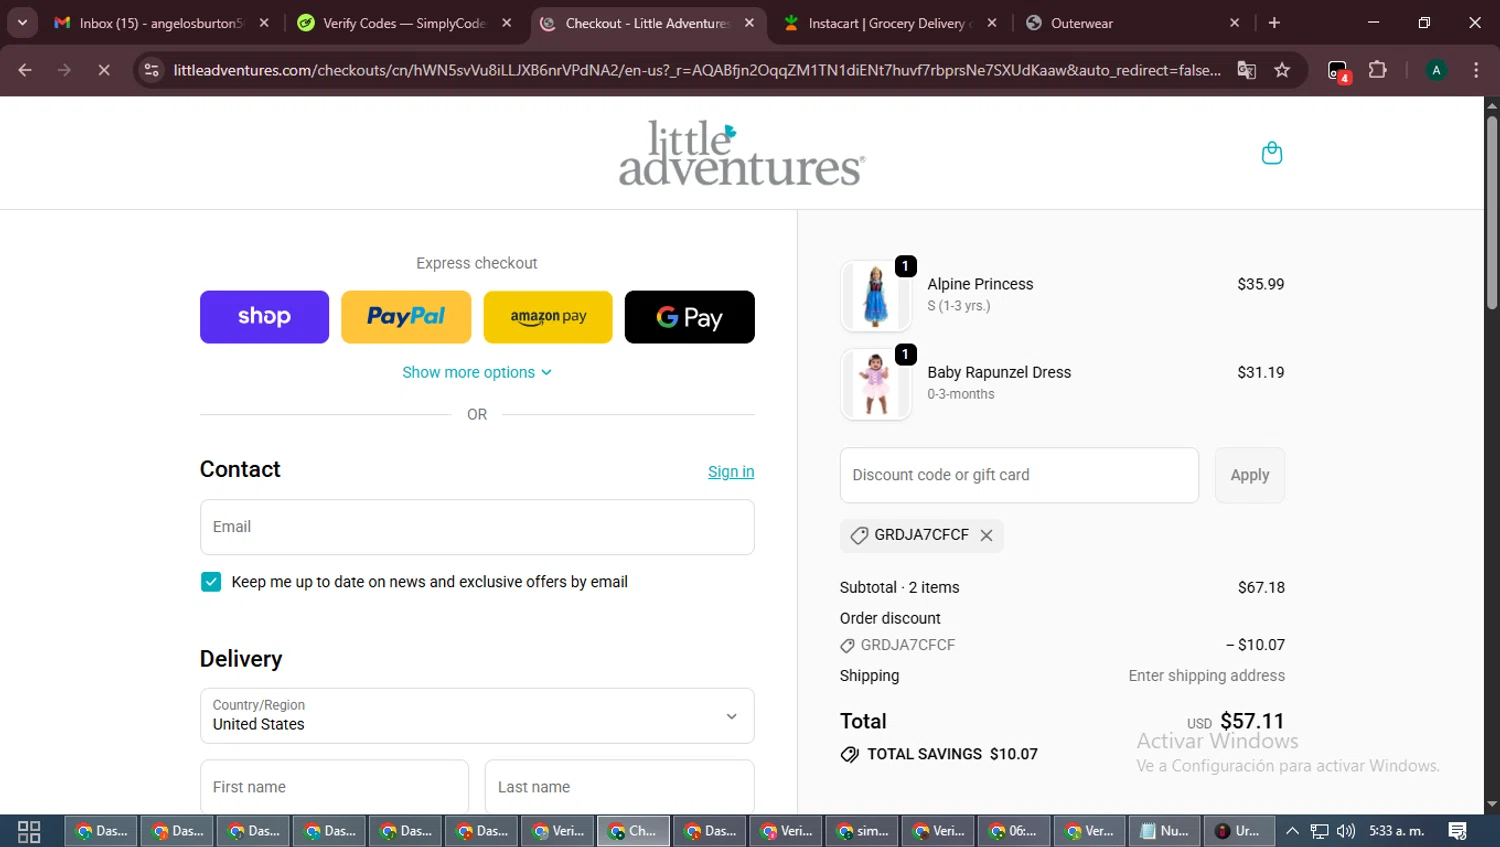This screenshot has height=847, width=1500.
Task: Expand Show more options
Action: coord(477,372)
